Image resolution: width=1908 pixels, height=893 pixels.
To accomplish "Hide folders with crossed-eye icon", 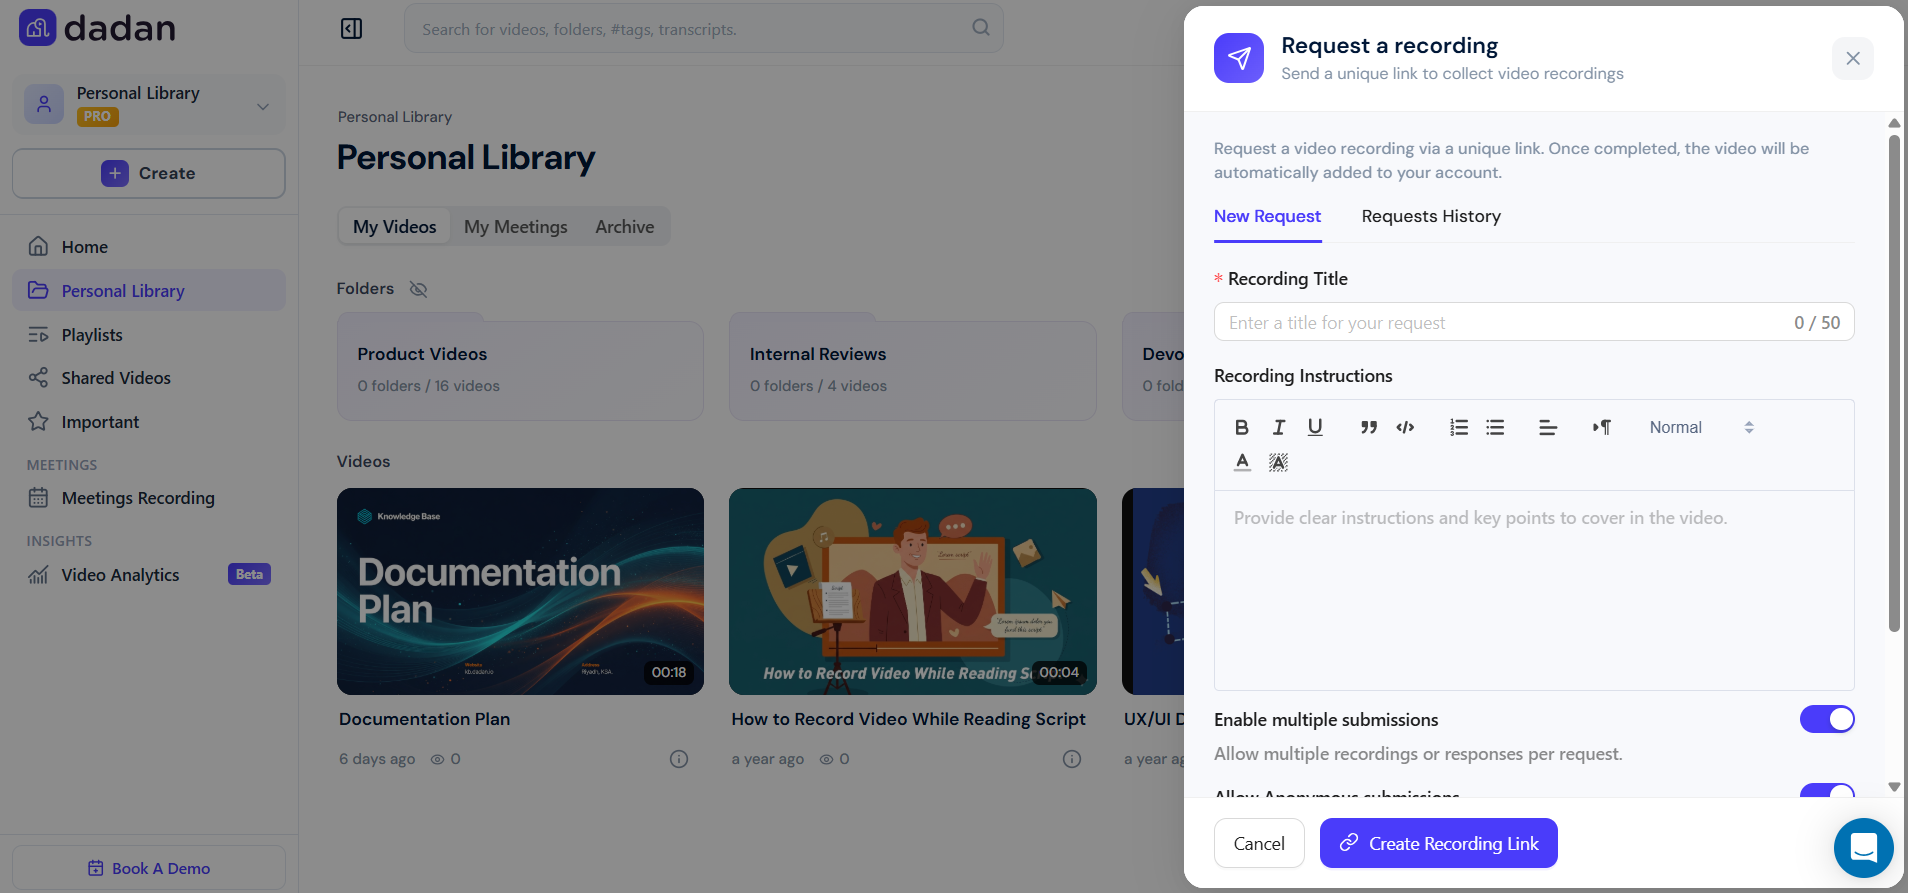I will coord(418,289).
